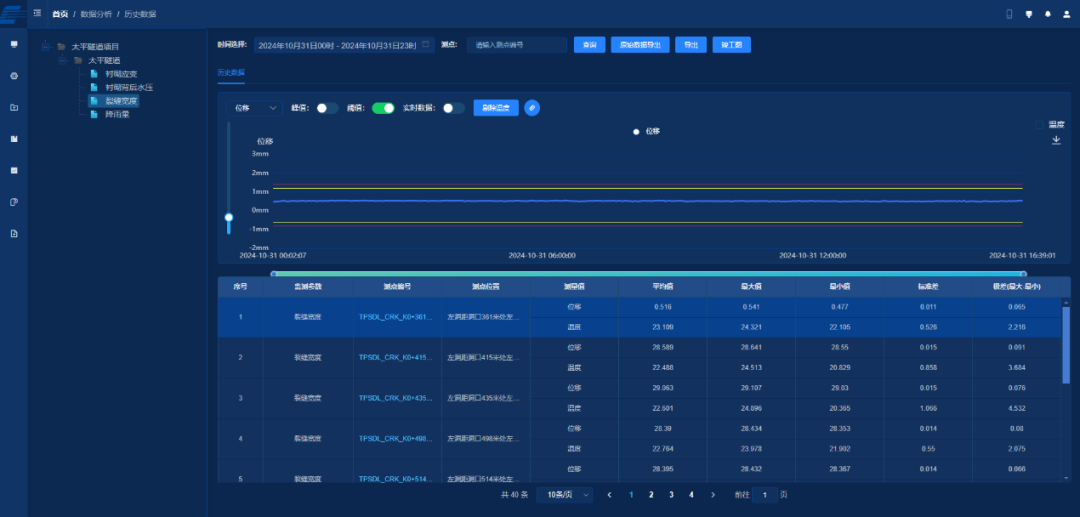1080x517 pixels.
Task: Check the 温度 checkbox
Action: click(1039, 125)
